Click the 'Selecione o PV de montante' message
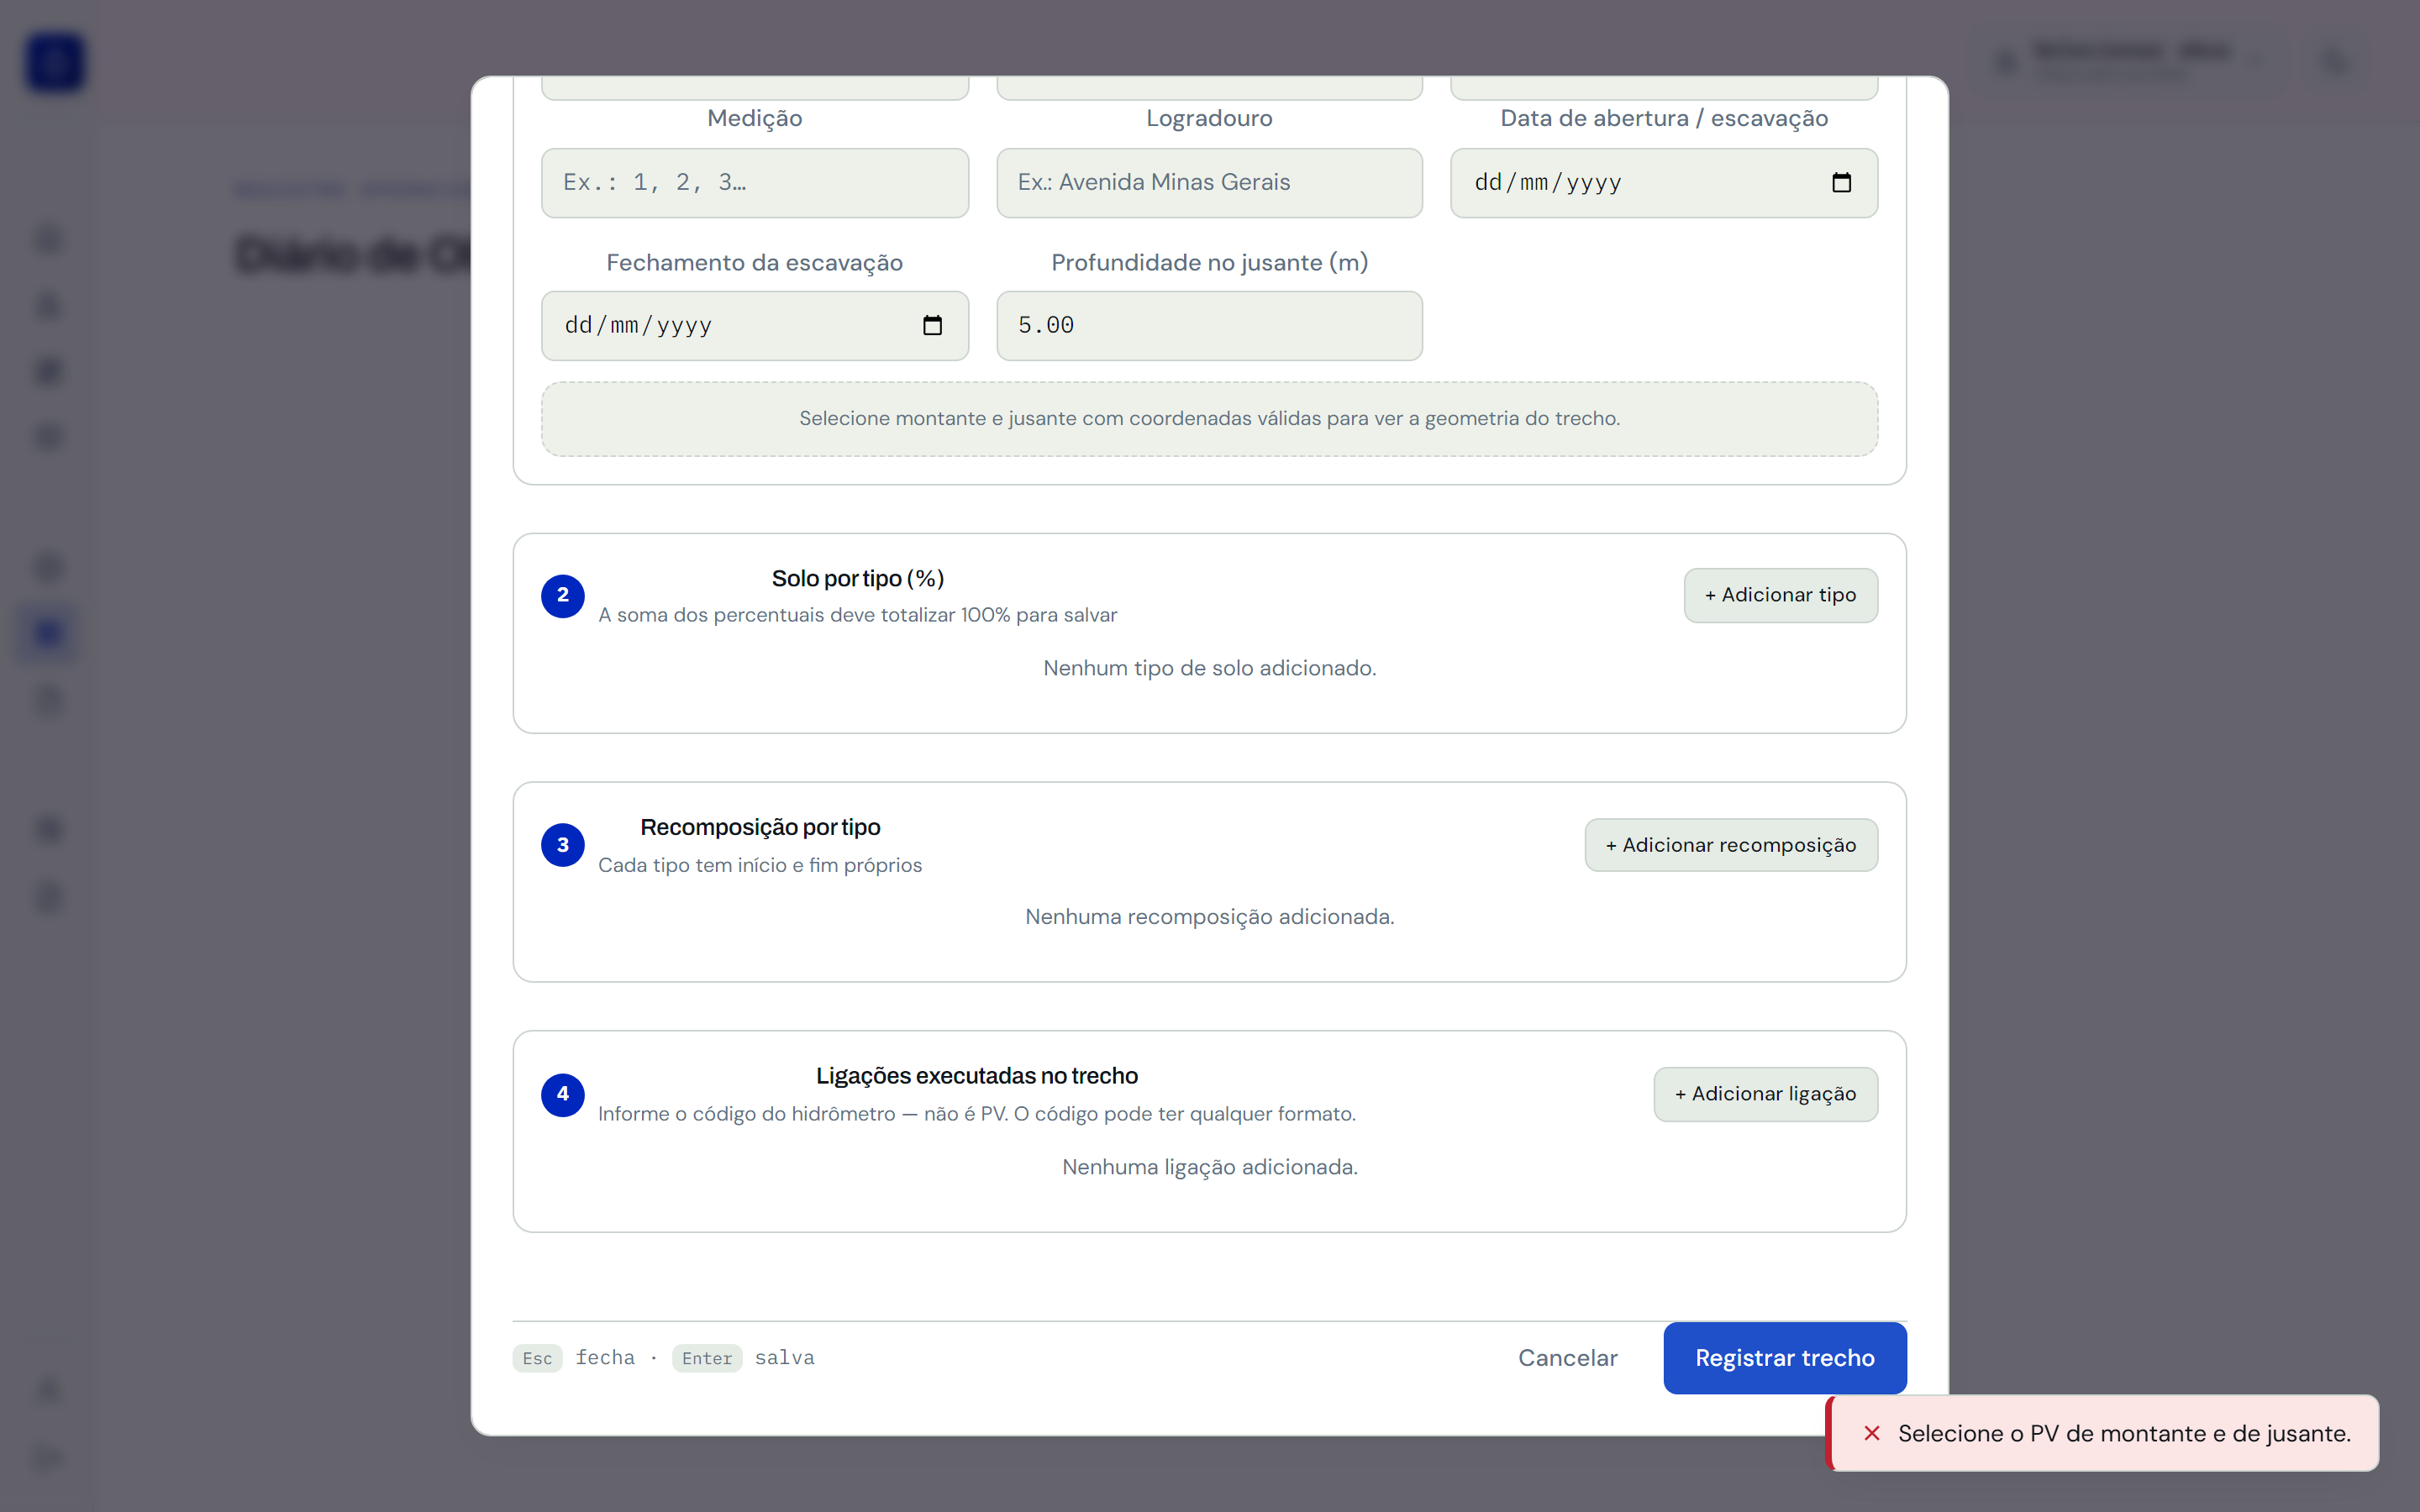The width and height of the screenshot is (2420, 1512). click(x=2124, y=1434)
